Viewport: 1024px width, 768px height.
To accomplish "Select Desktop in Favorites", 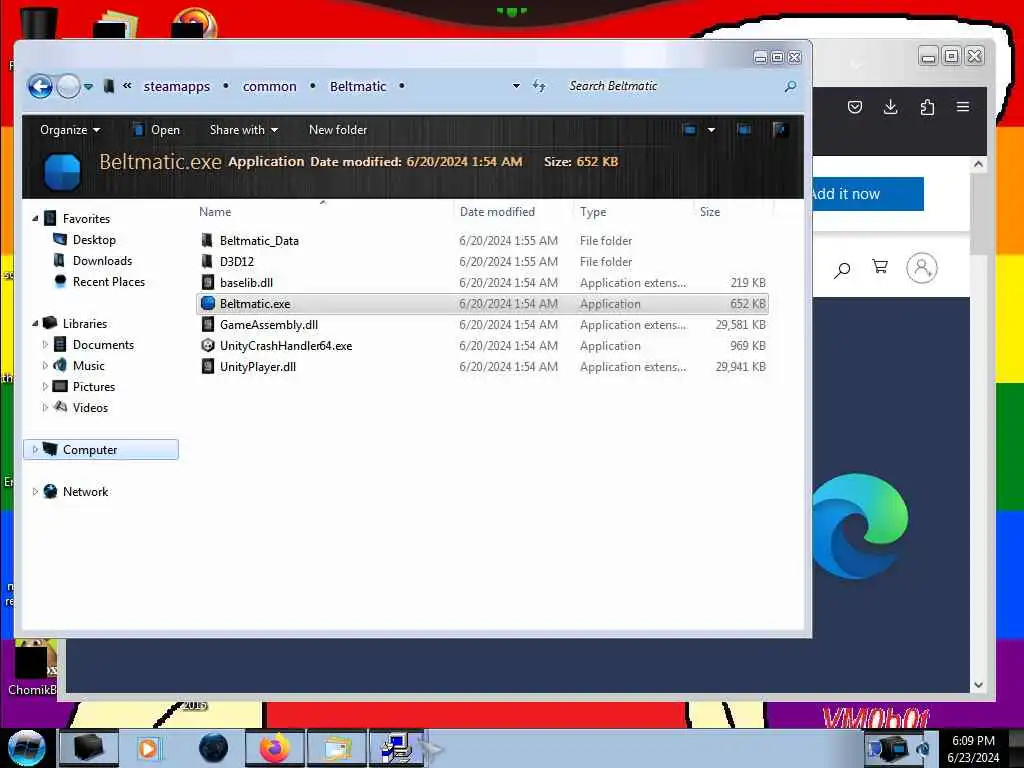I will click(x=94, y=240).
